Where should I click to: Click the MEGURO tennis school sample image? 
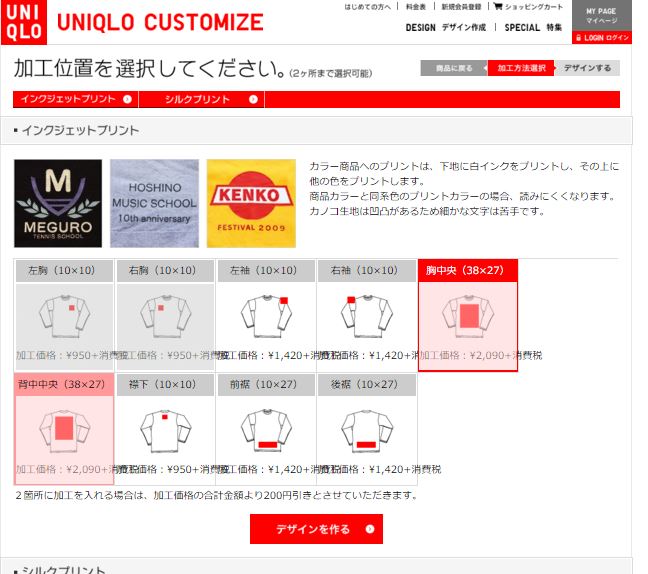(58, 203)
